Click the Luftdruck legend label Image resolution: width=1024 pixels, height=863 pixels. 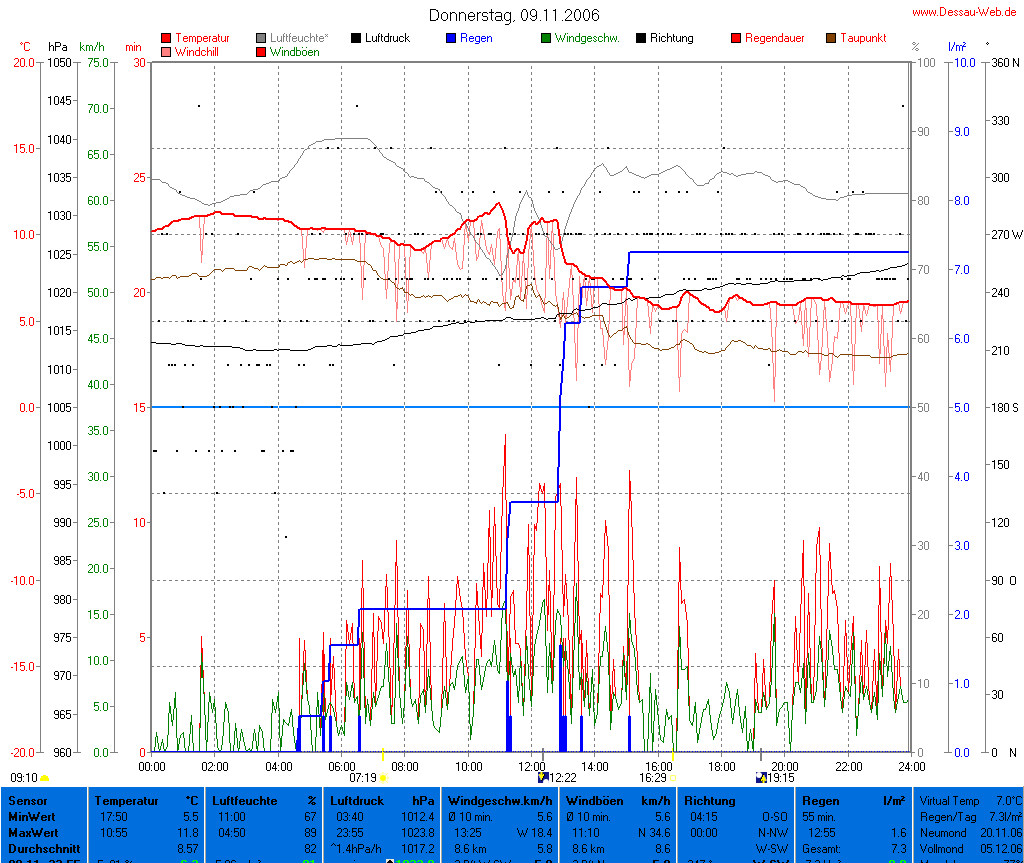tap(387, 38)
